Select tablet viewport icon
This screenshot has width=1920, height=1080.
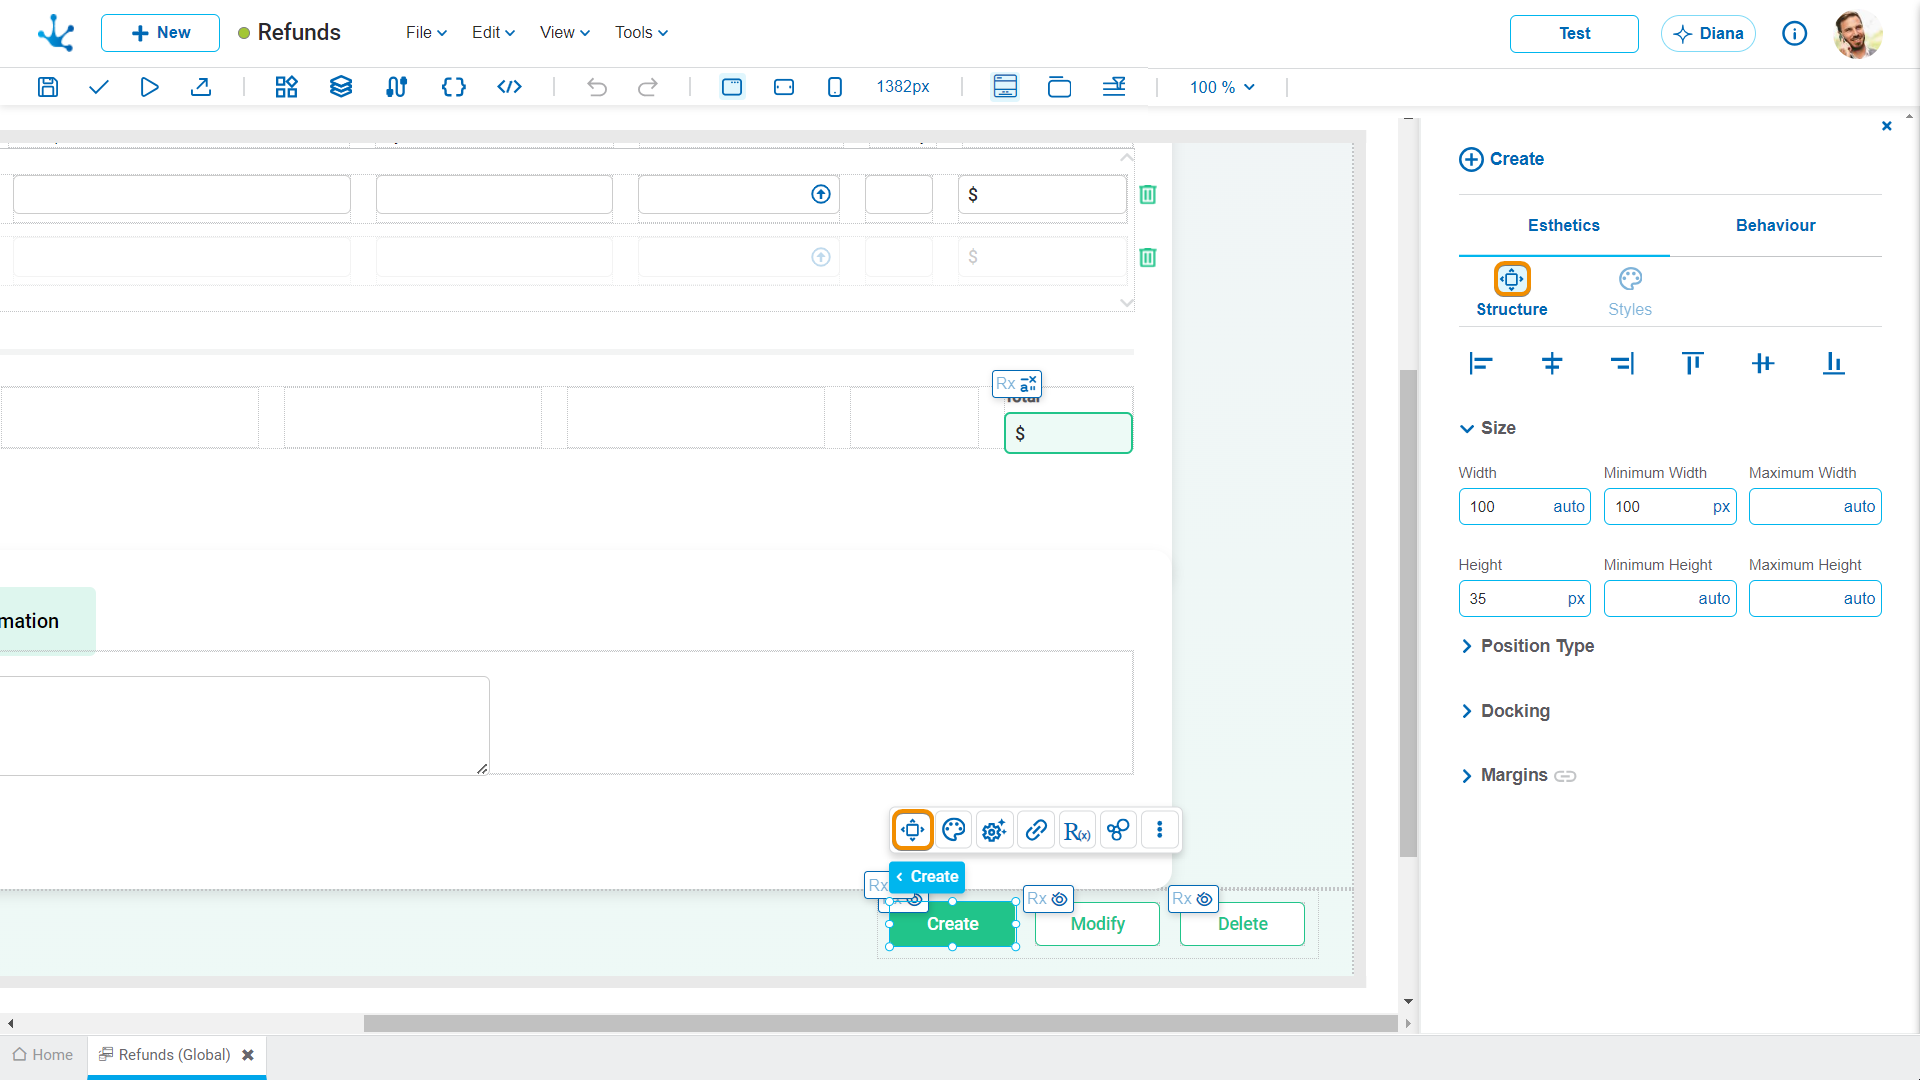click(x=784, y=87)
